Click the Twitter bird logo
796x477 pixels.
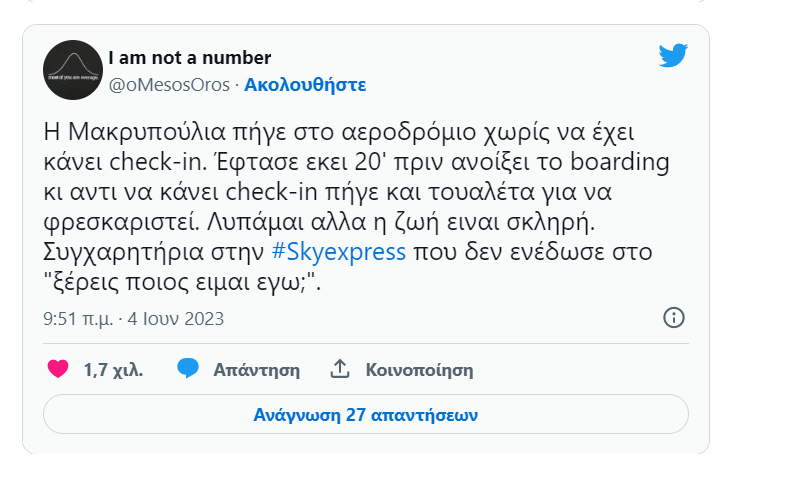pyautogui.click(x=673, y=56)
